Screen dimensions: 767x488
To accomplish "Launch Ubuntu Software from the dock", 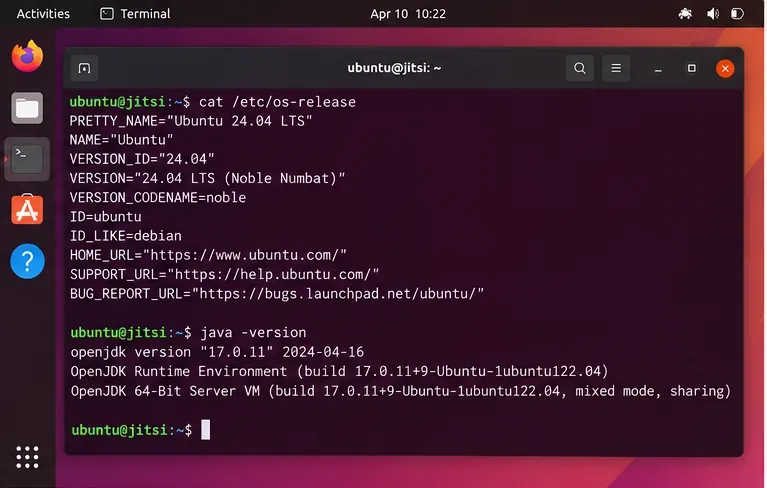I will tap(27, 209).
